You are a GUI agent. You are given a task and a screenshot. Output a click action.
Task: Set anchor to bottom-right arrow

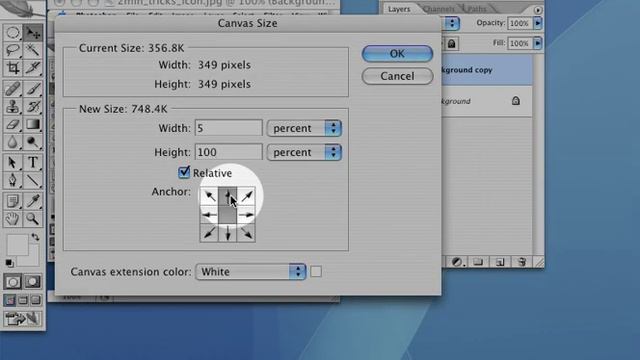(x=246, y=233)
